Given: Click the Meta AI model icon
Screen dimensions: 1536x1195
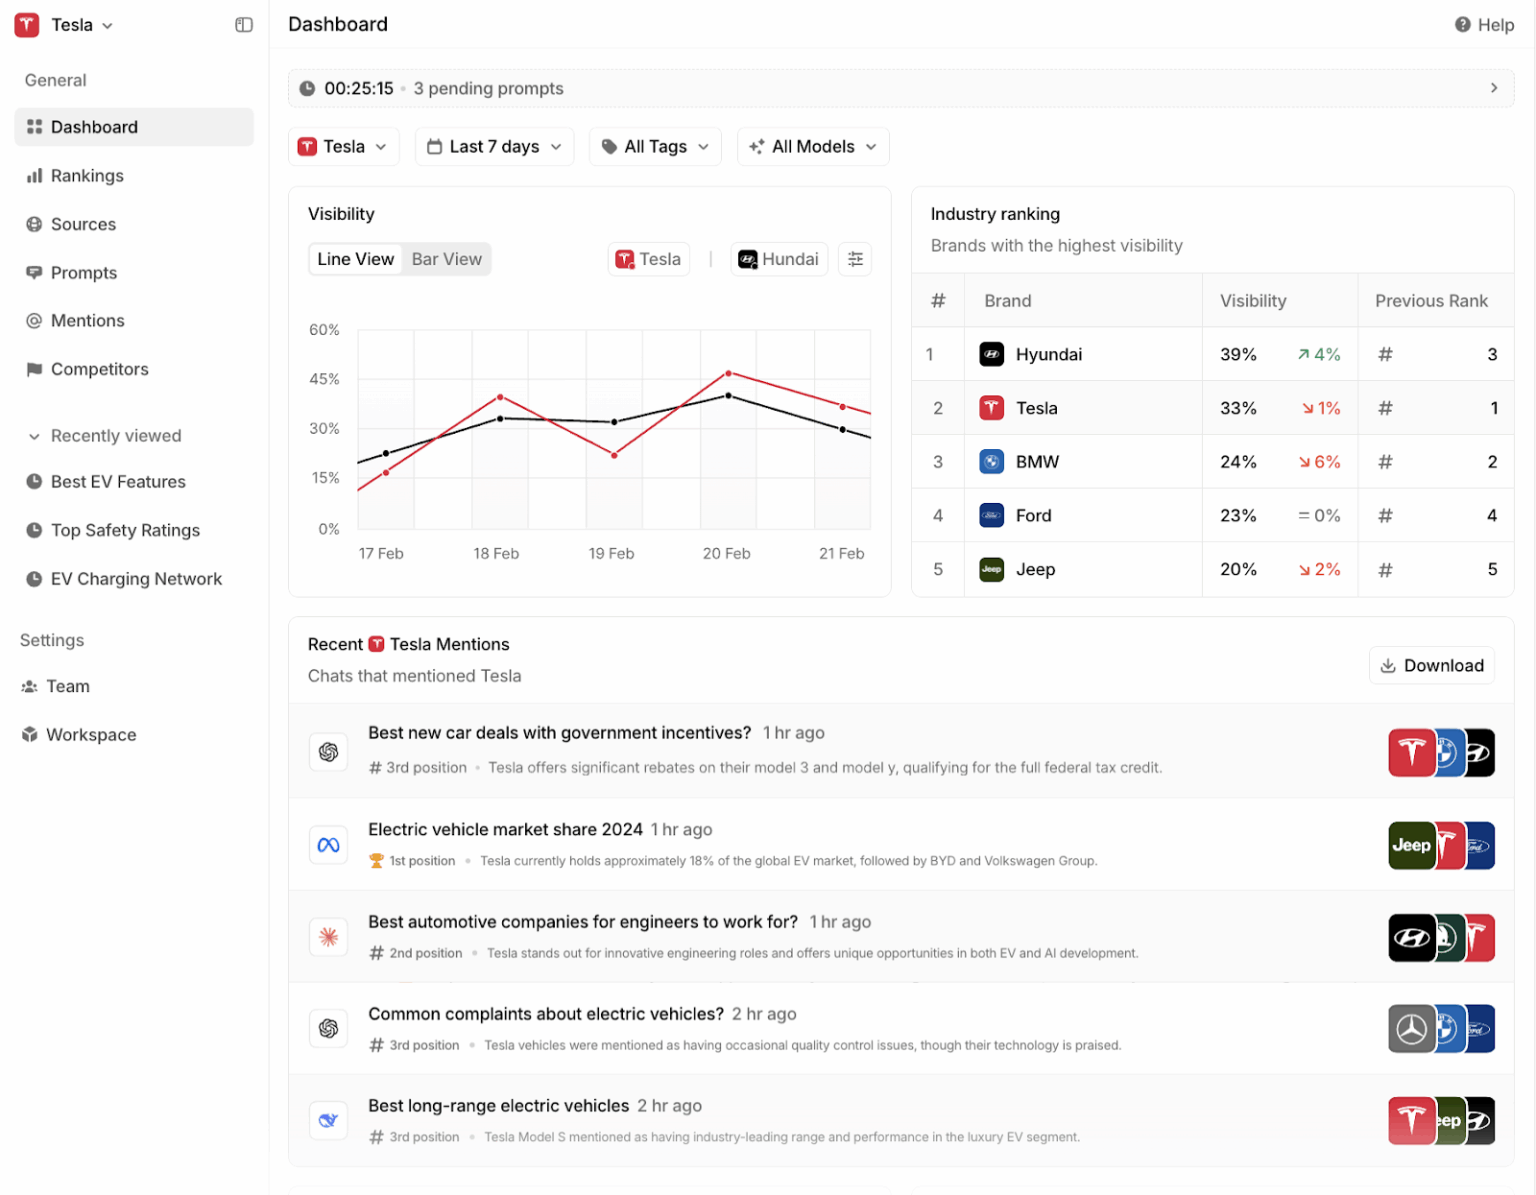Looking at the screenshot, I should coord(328,845).
